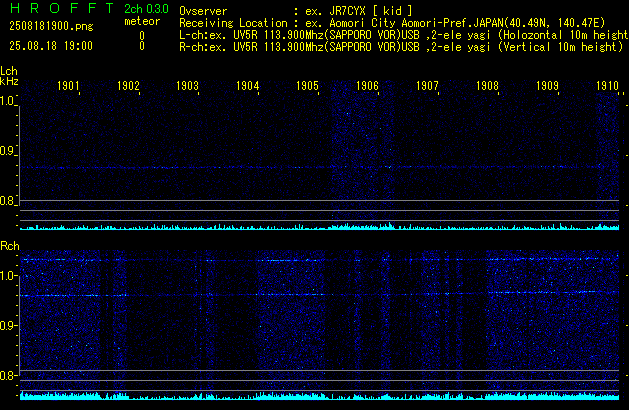Click the HROFFT title text

click(x=62, y=8)
